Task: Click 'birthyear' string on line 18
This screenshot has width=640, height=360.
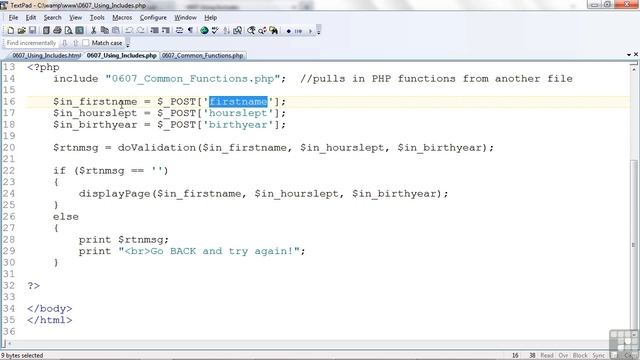Action: 238,124
